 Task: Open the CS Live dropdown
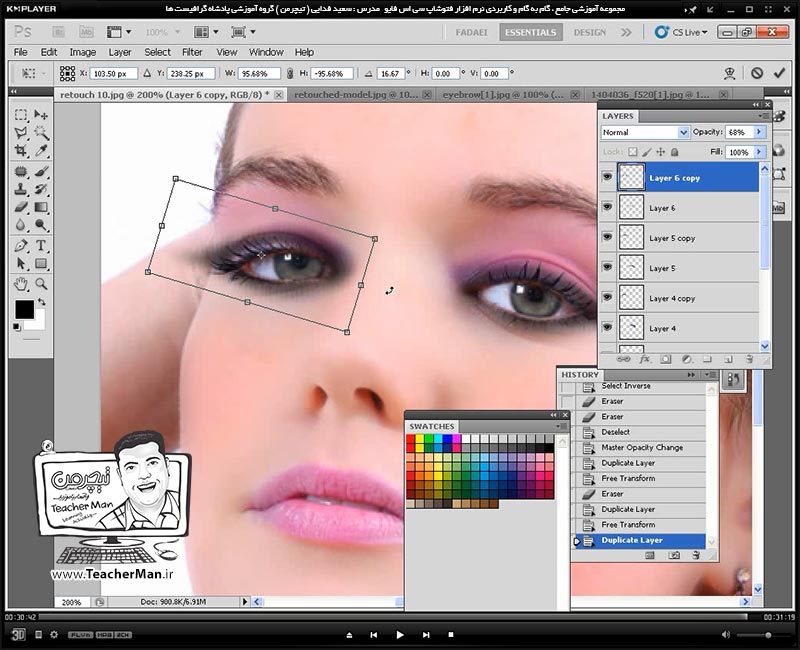pos(682,32)
